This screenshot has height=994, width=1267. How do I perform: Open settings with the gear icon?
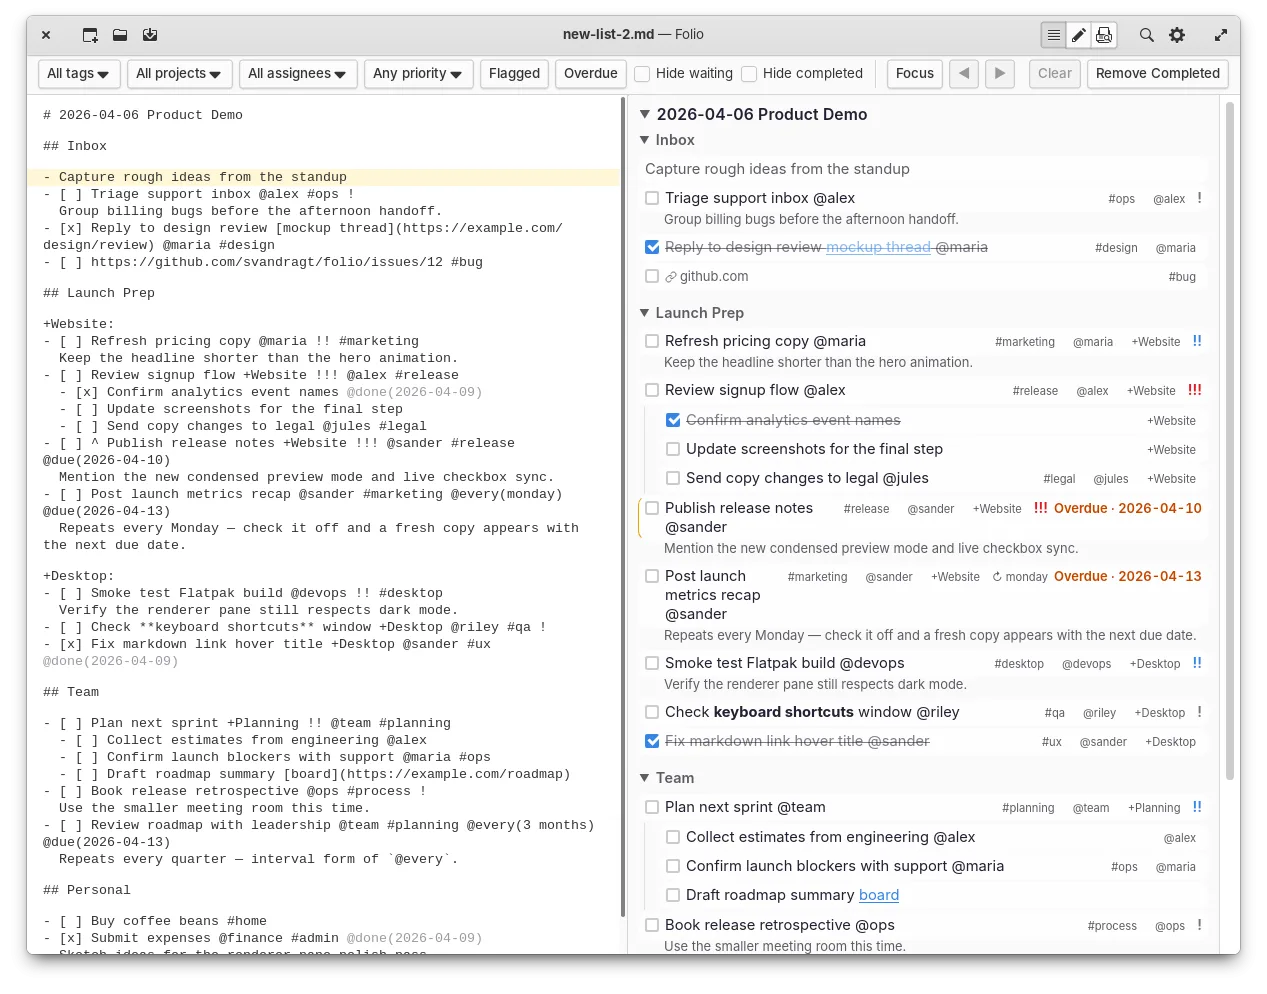(x=1177, y=35)
